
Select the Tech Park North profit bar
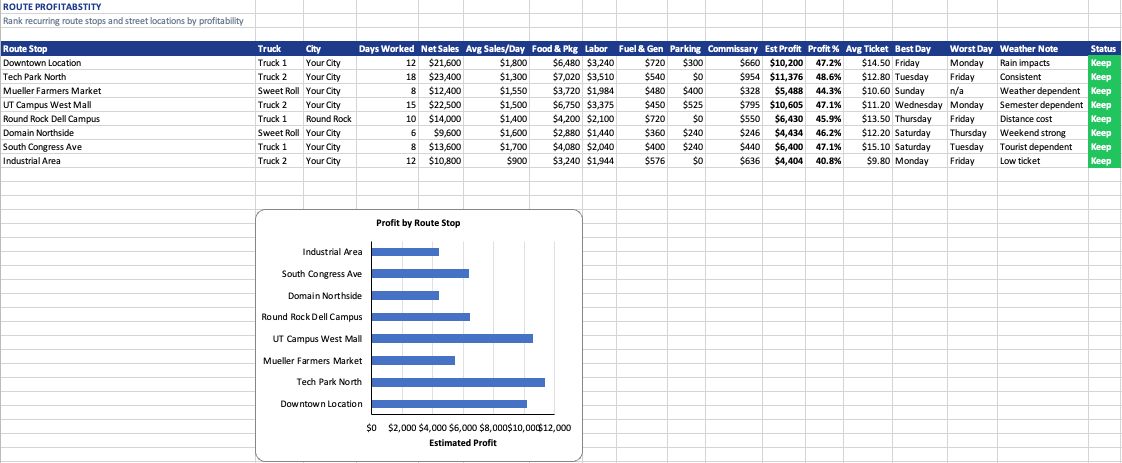459,382
